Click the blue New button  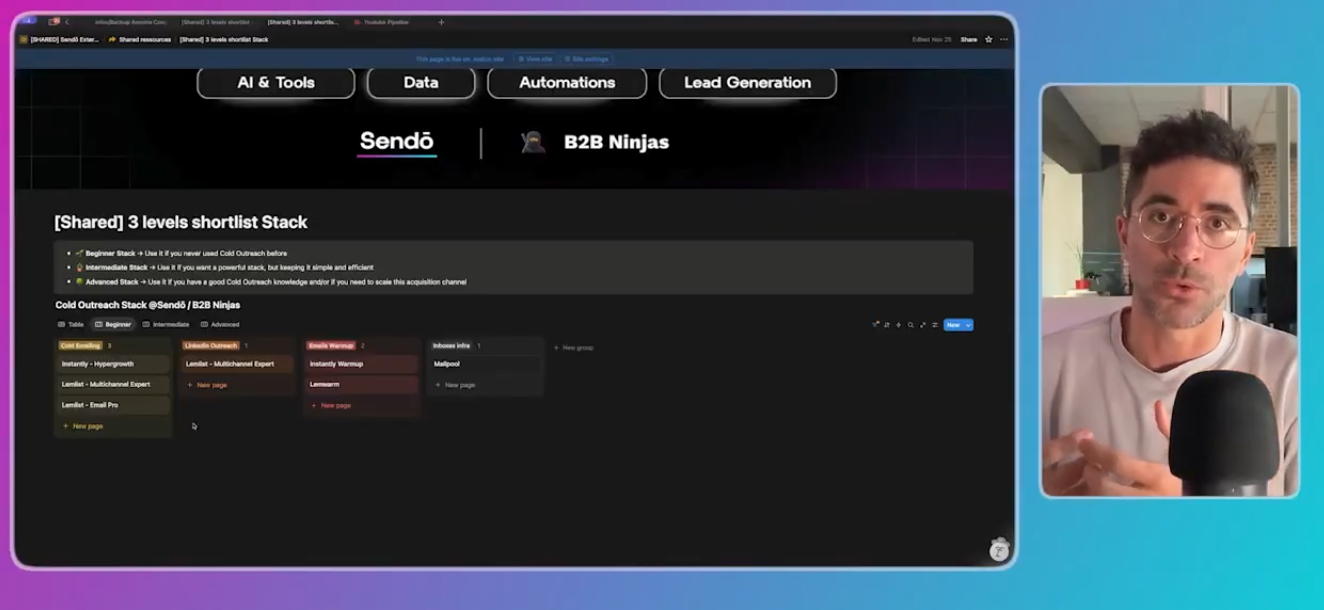tap(953, 324)
